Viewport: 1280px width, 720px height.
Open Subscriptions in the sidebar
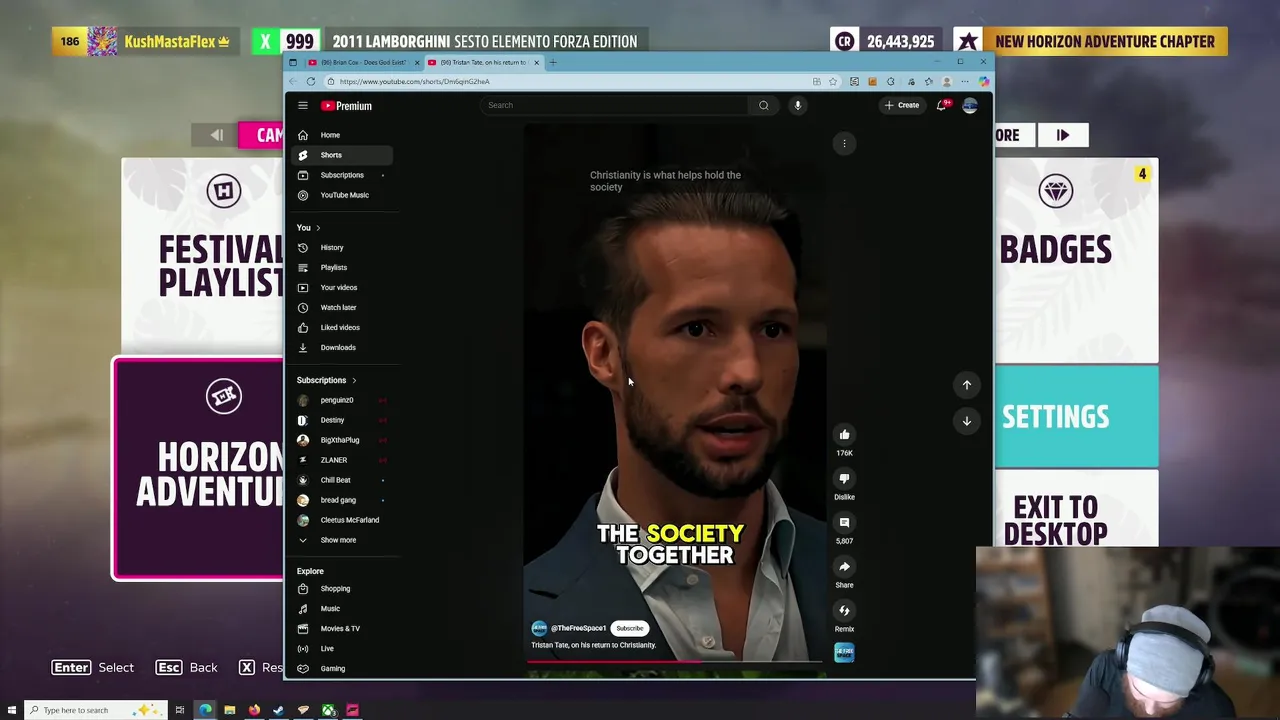(x=344, y=175)
